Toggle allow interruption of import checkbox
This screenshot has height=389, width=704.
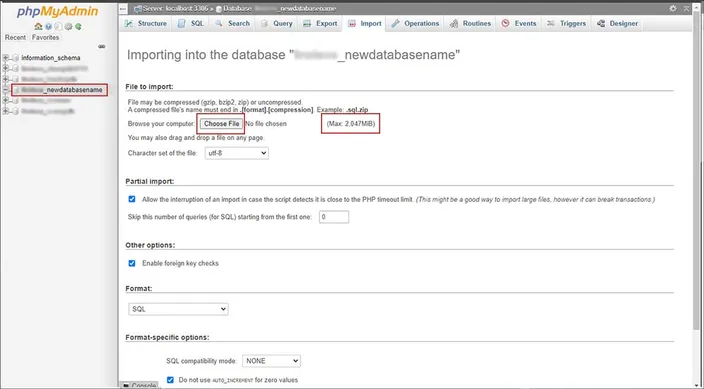[x=132, y=199]
